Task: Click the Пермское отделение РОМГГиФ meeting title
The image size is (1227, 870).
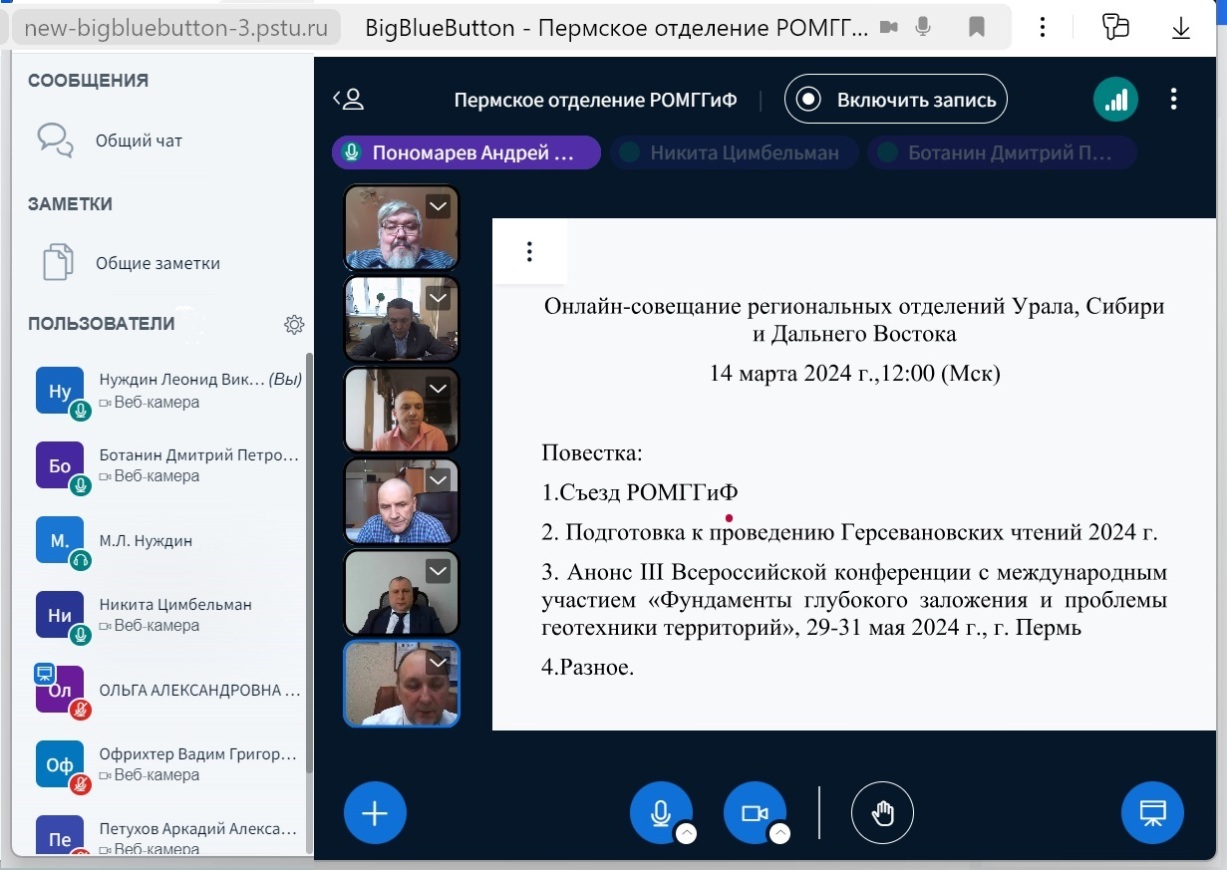Action: tap(596, 100)
